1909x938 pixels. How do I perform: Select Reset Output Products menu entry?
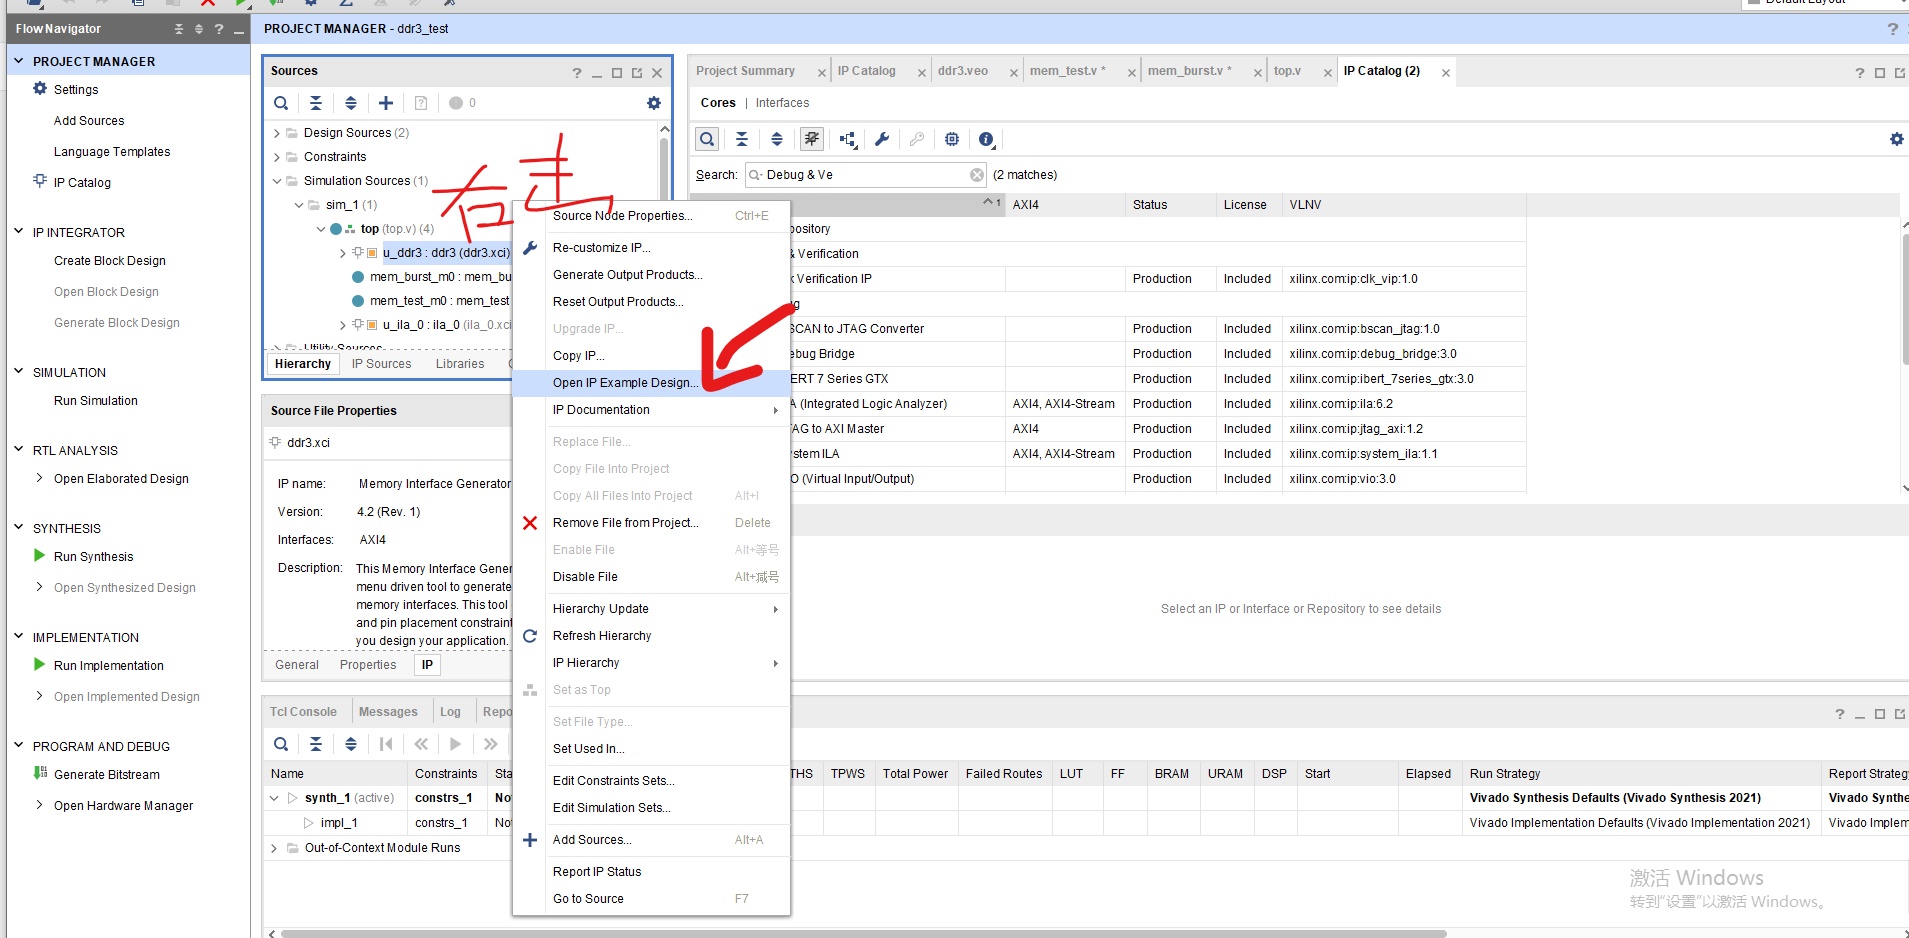point(651,302)
